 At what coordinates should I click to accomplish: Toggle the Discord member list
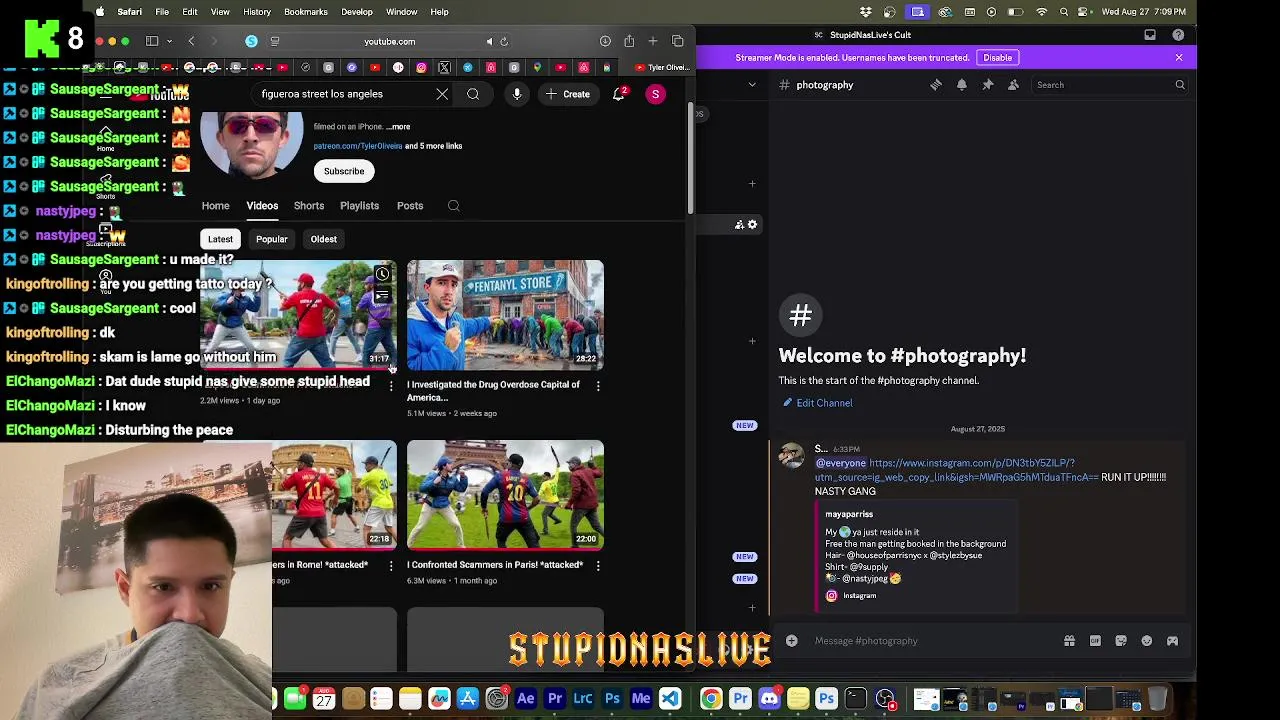(x=1013, y=85)
